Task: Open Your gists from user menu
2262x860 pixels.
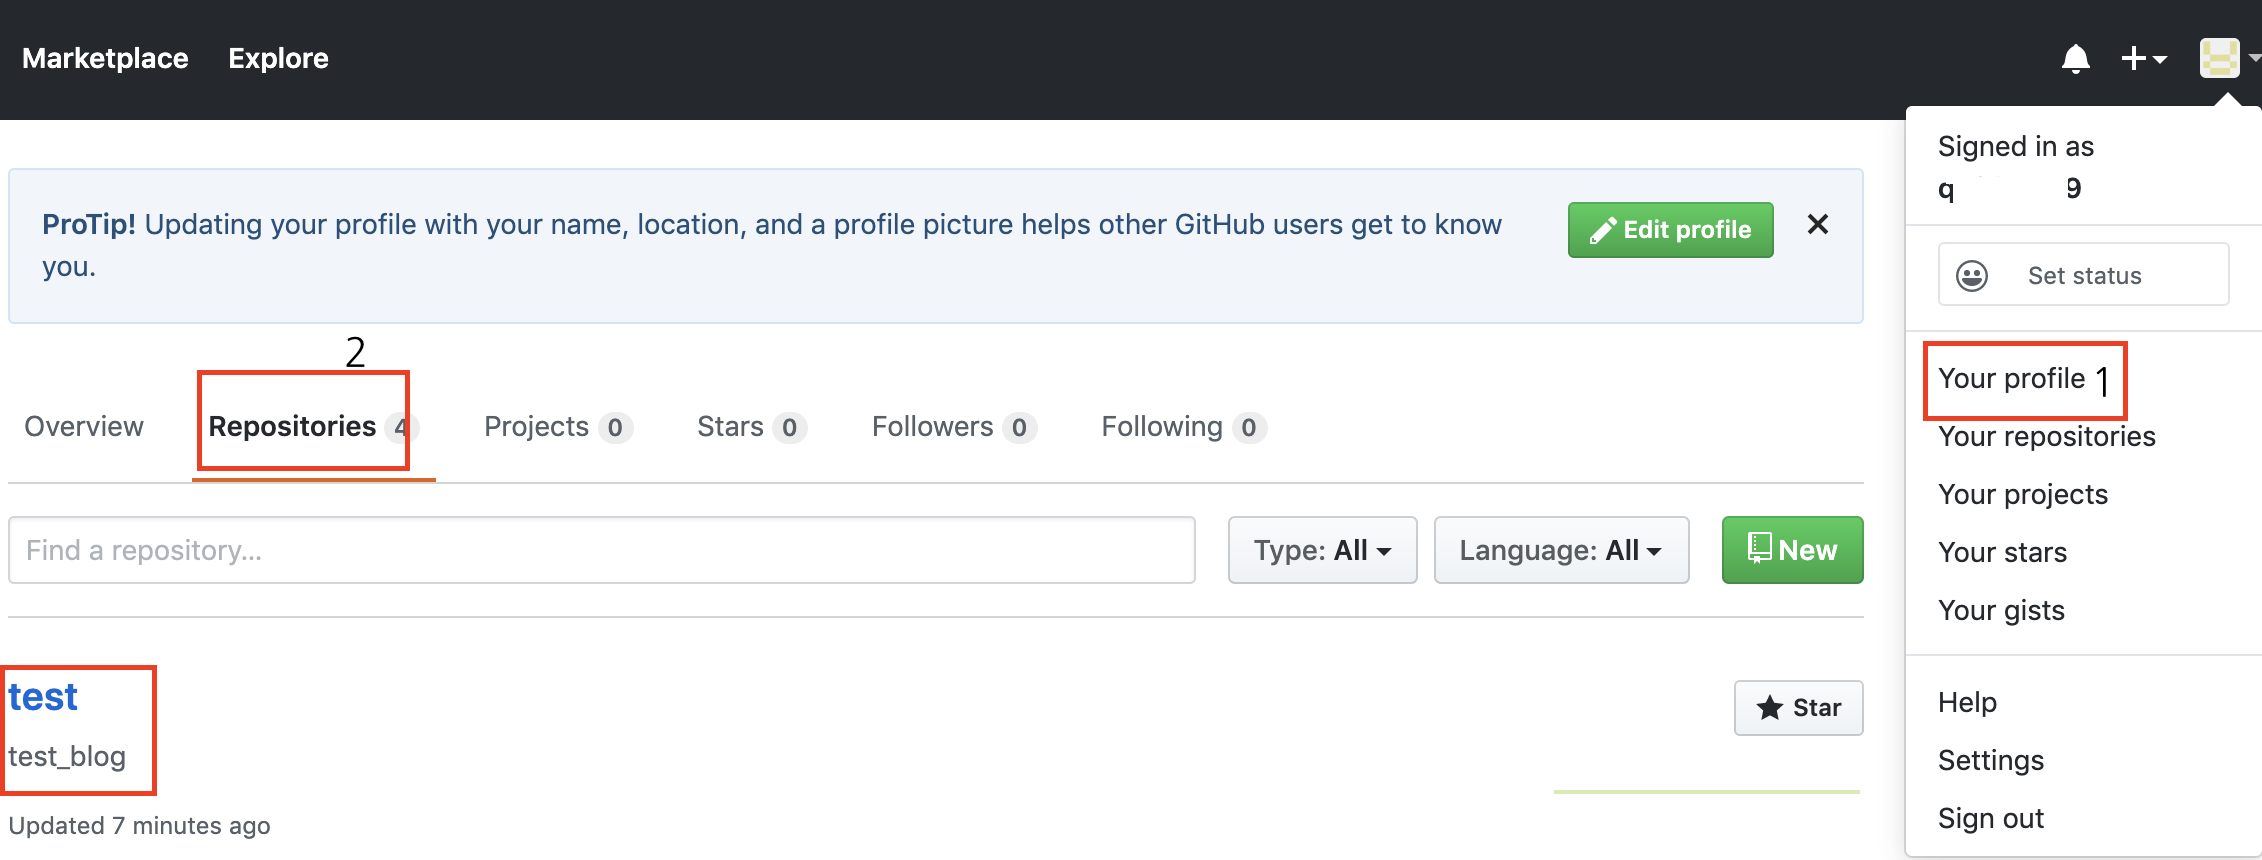Action: [x=2001, y=610]
